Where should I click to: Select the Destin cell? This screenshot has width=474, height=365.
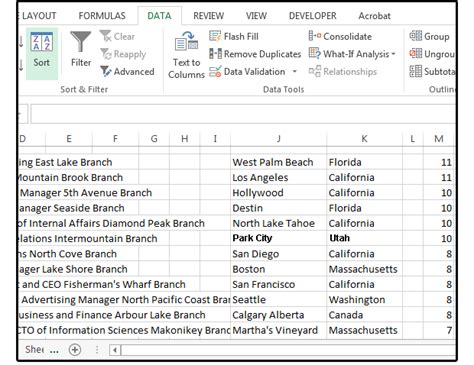coord(278,208)
